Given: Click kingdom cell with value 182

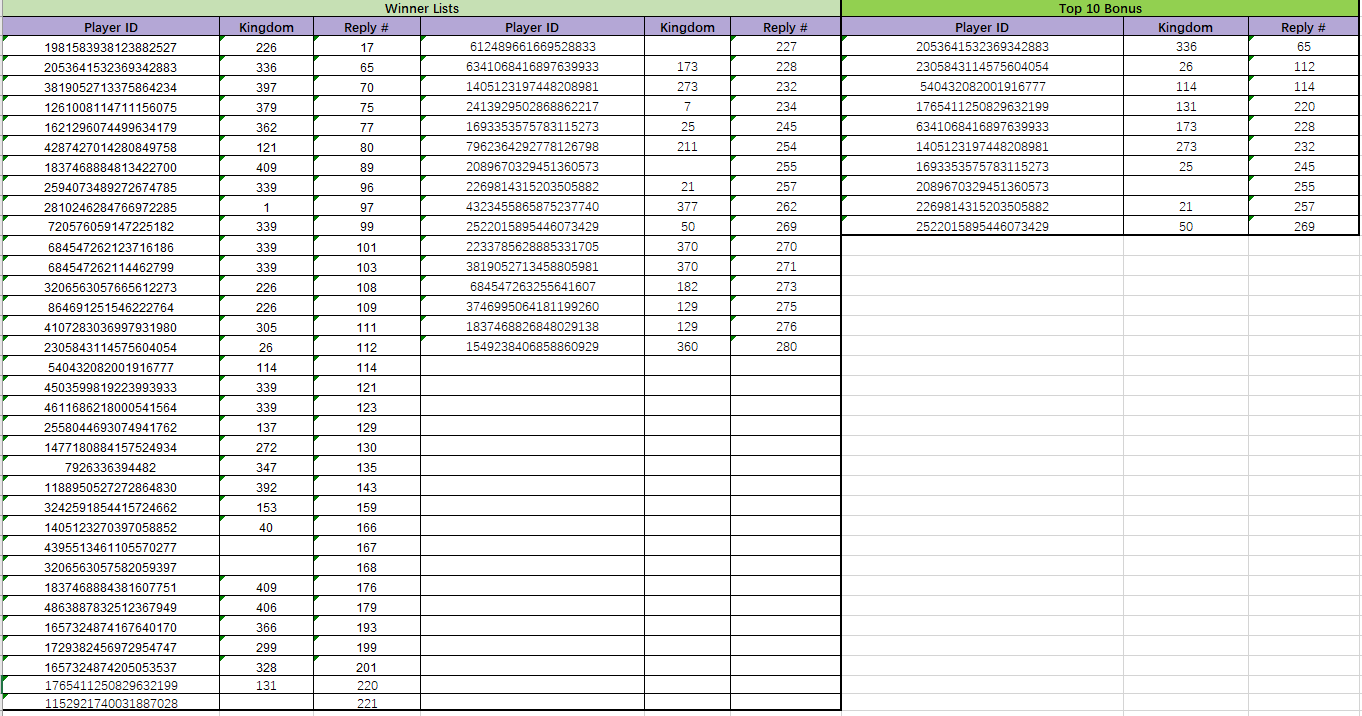Looking at the screenshot, I should [687, 287].
